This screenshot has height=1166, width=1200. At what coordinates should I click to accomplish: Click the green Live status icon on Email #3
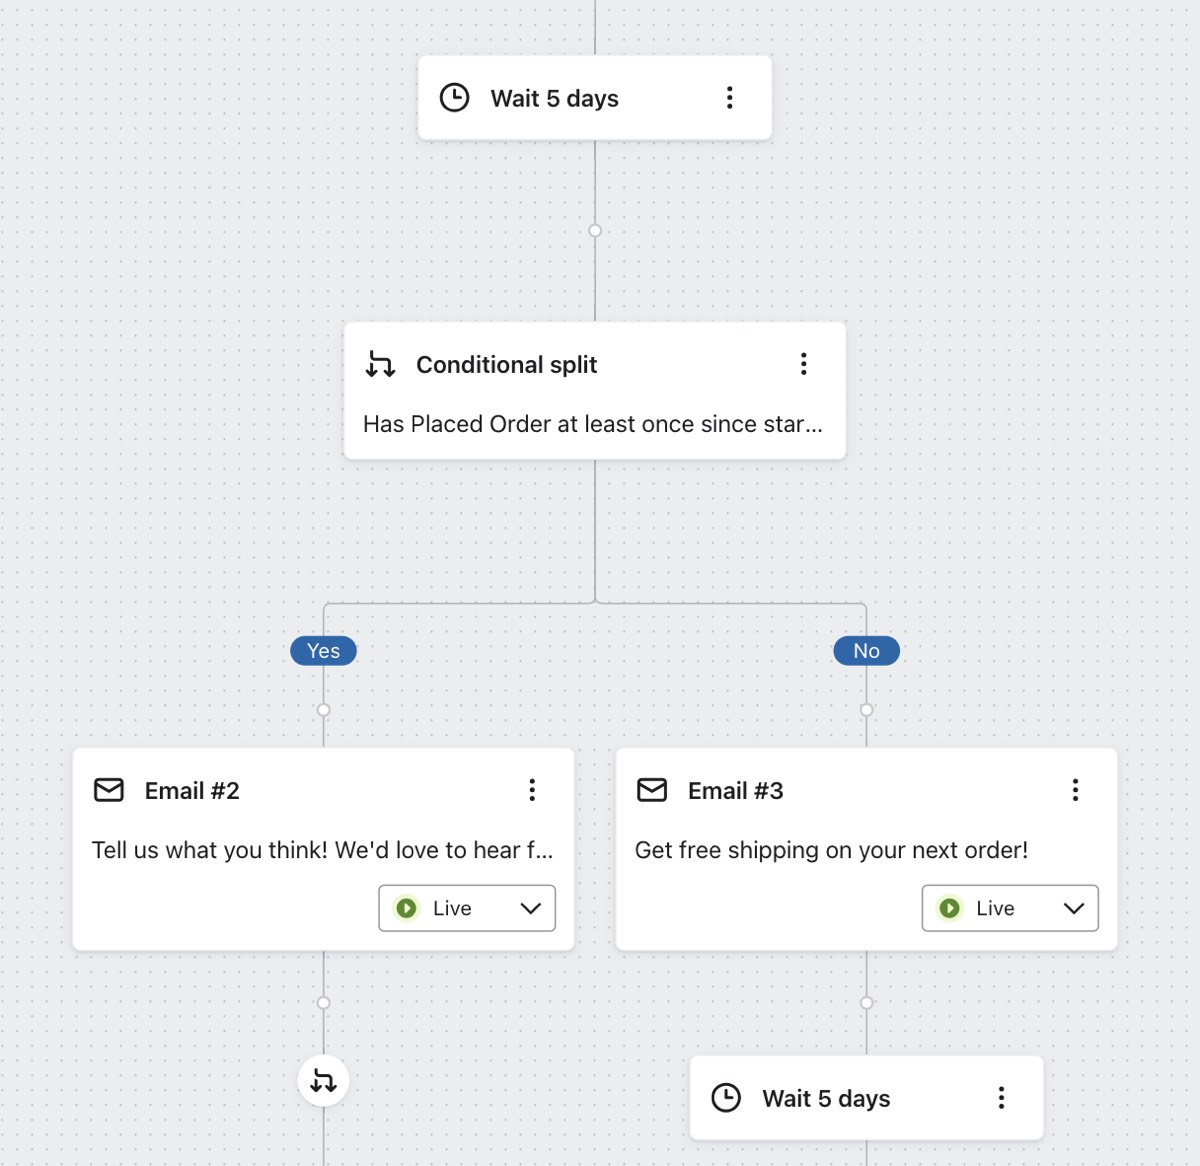tap(952, 908)
